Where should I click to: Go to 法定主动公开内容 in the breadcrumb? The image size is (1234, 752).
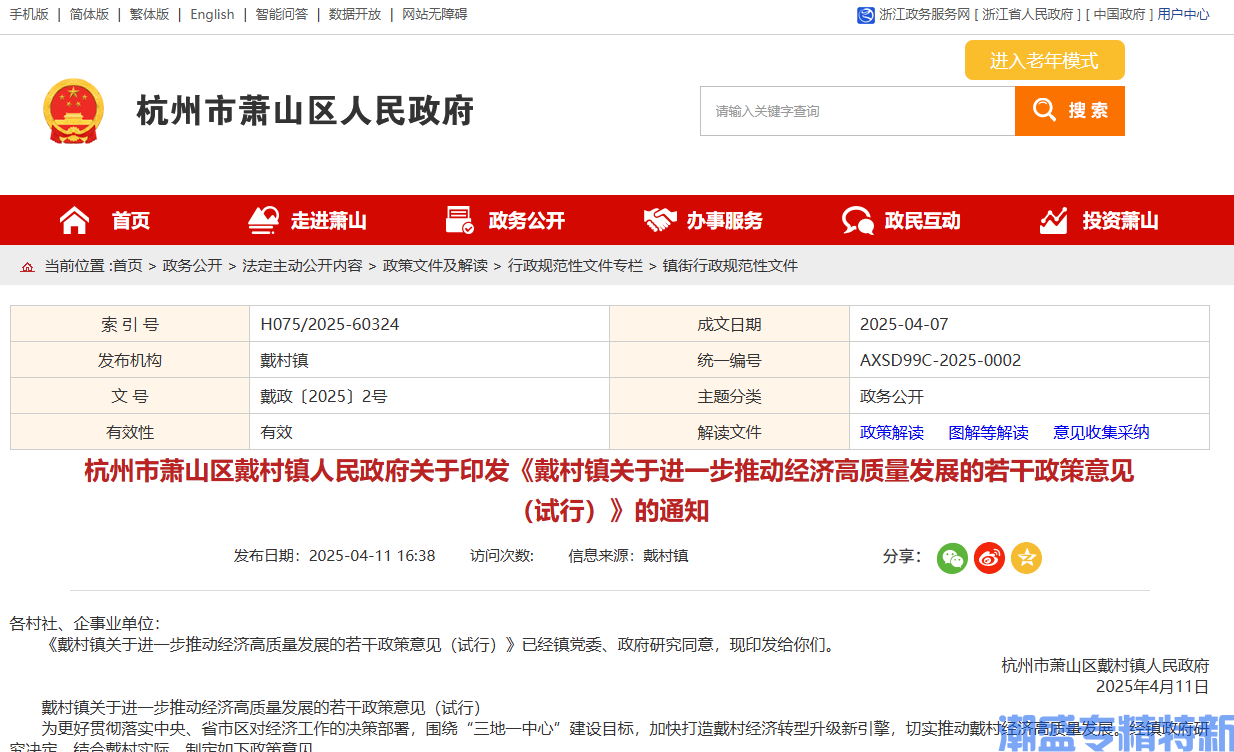coord(302,266)
